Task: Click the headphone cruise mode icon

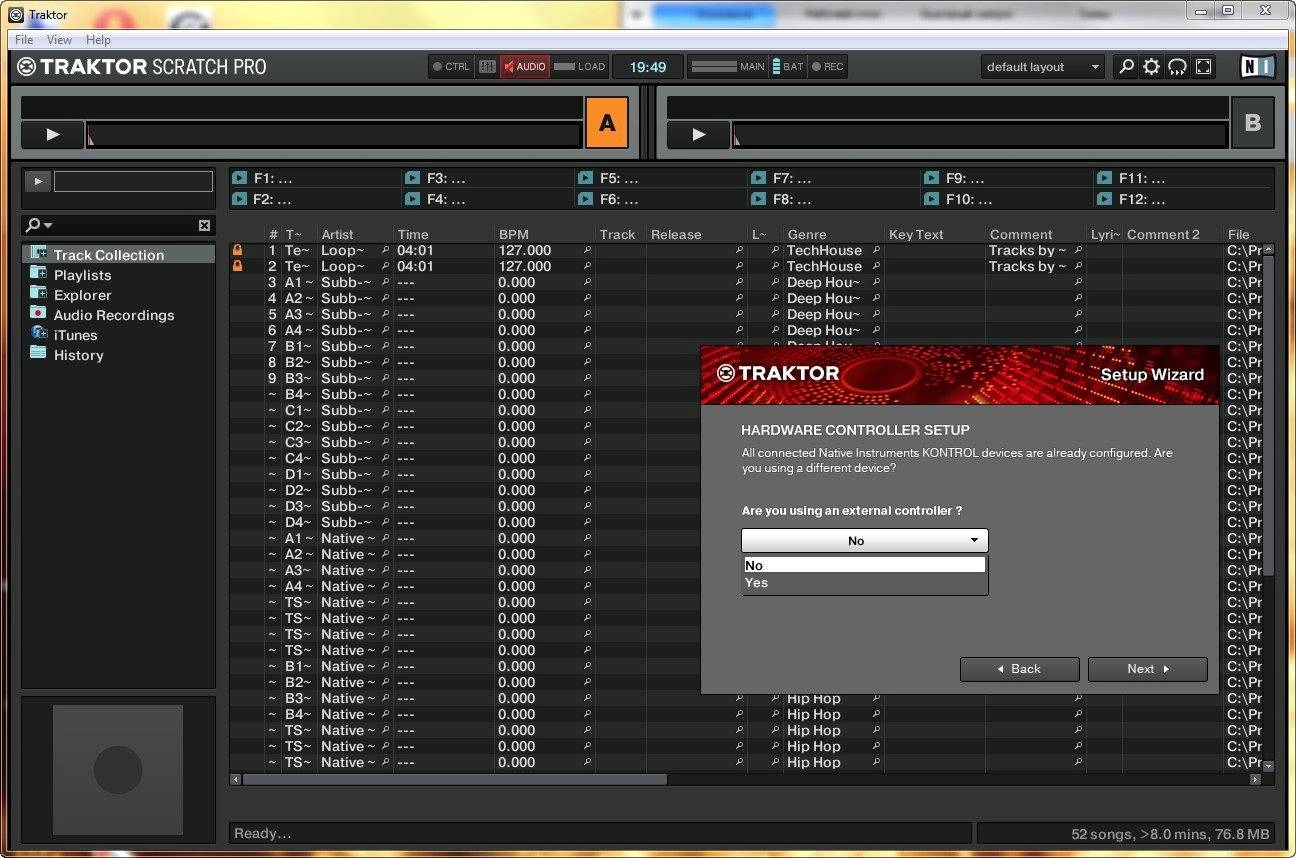Action: coord(1177,67)
